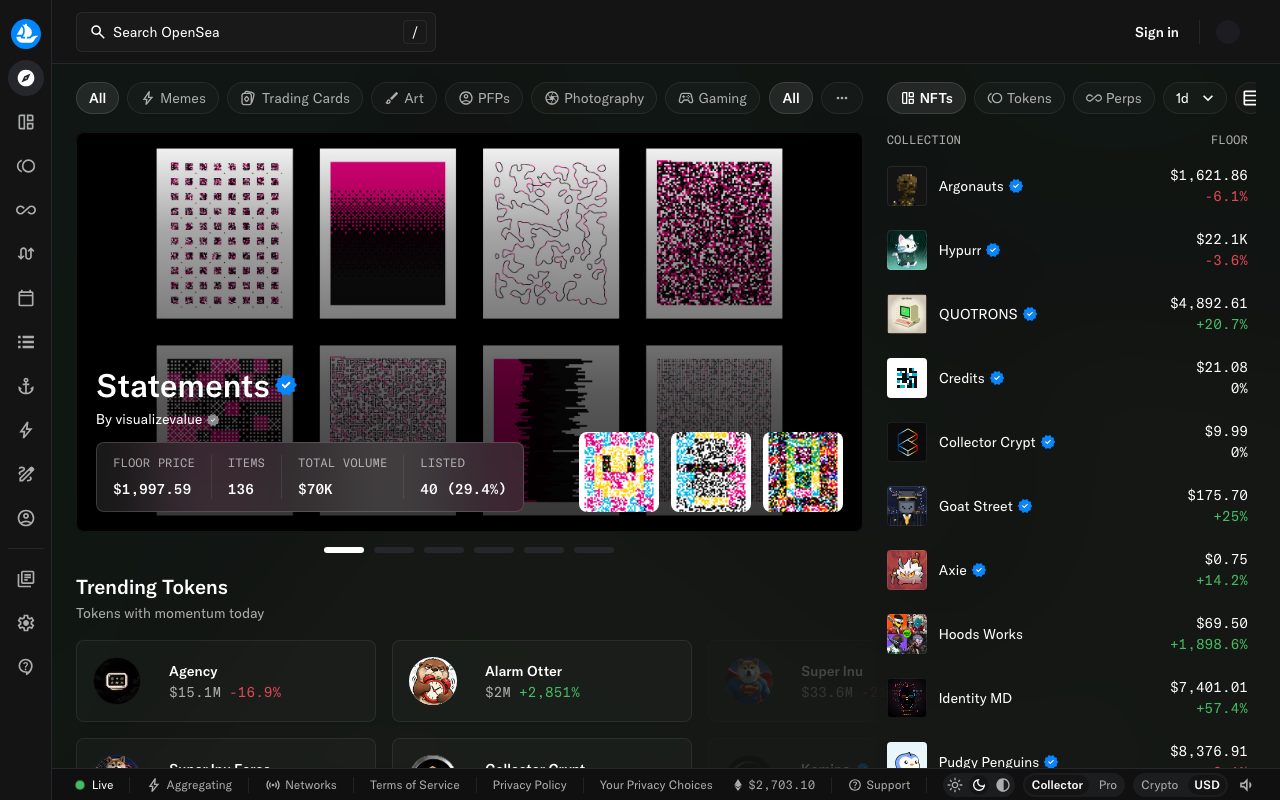Open the Privacy Policy link
Screen dimensions: 1280x800
point(530,785)
